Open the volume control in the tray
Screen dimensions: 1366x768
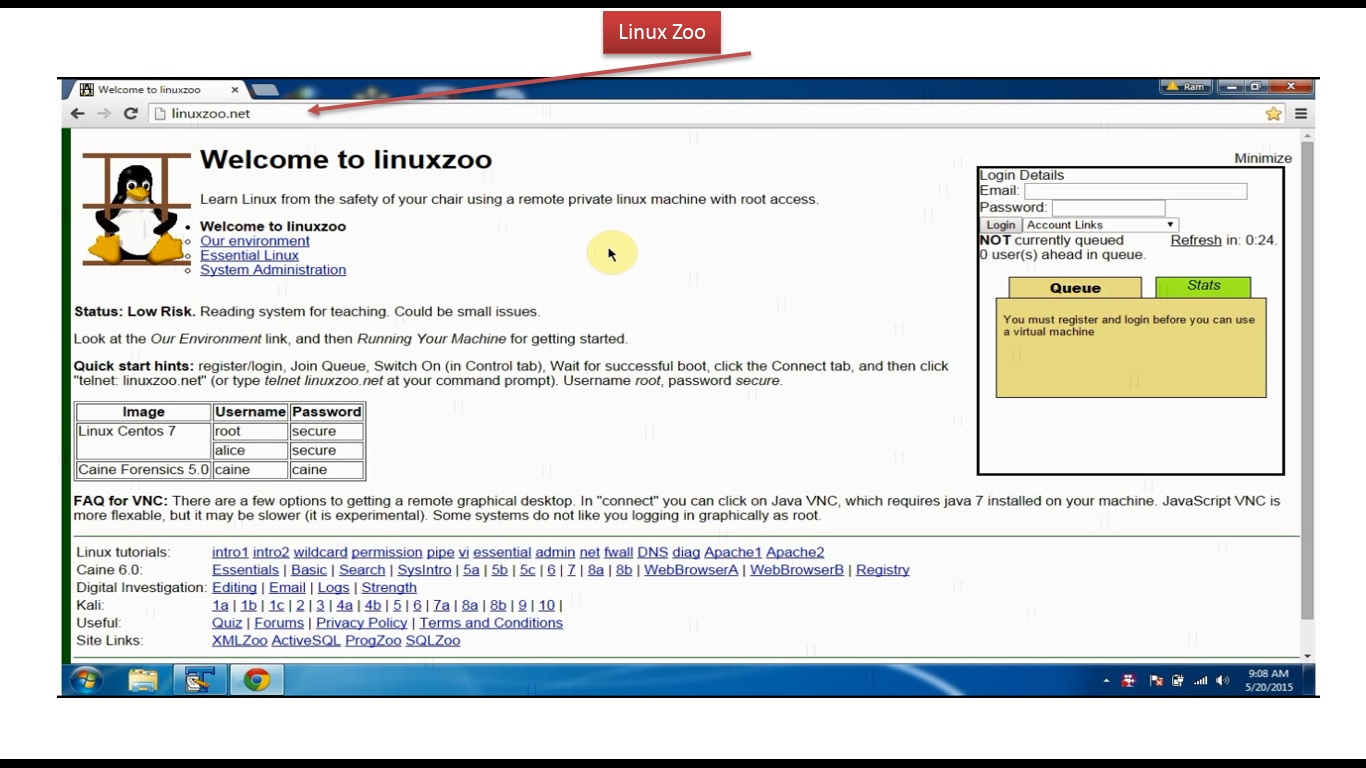[x=1222, y=681]
